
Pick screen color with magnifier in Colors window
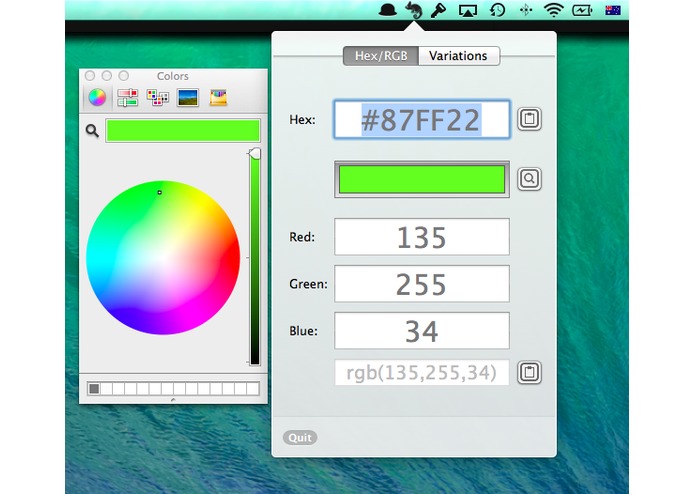pos(92,131)
